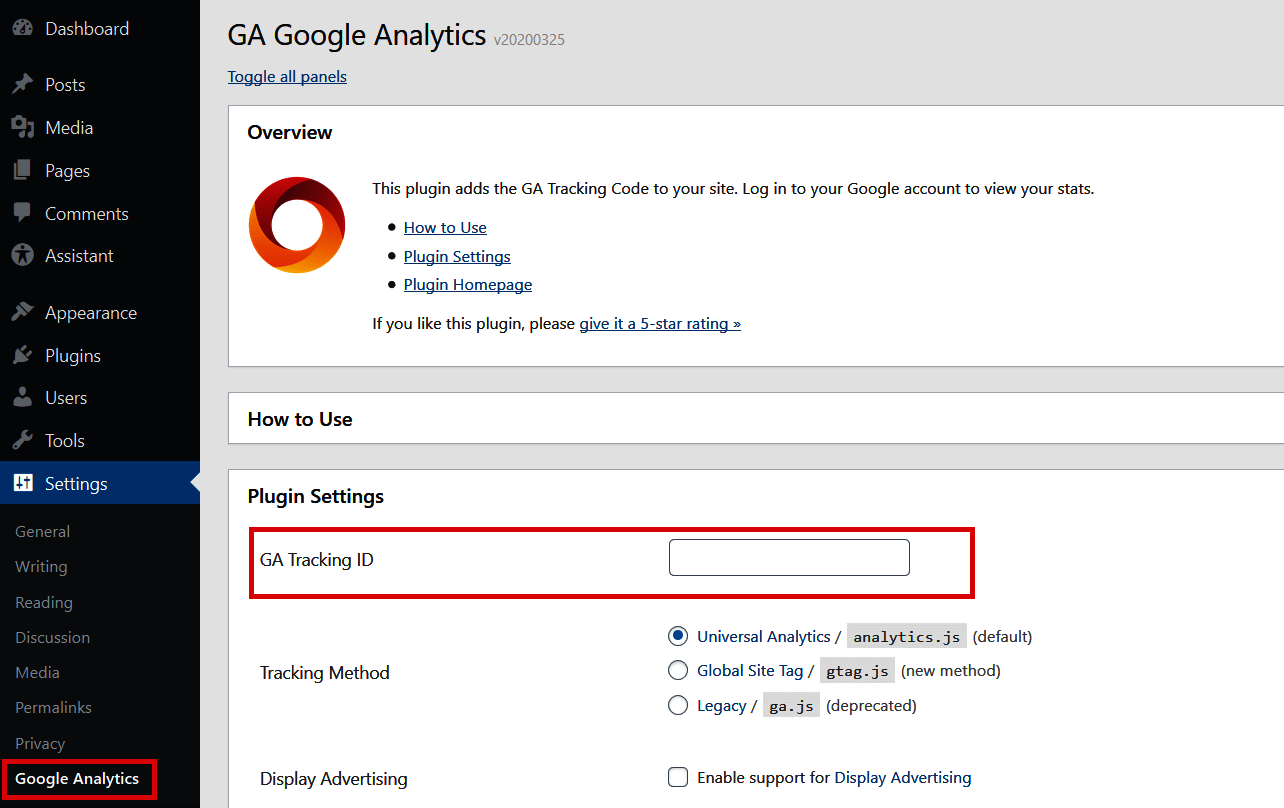Click the Dashboard gauge icon
The height and width of the screenshot is (808, 1284).
click(x=22, y=29)
